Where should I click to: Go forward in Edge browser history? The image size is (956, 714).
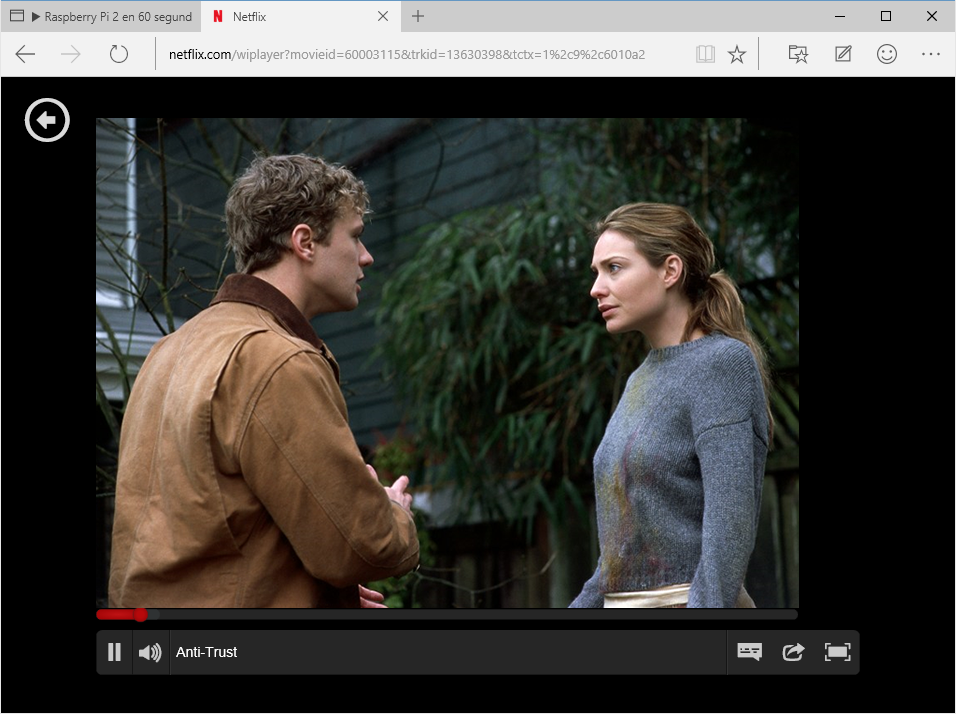tap(71, 54)
